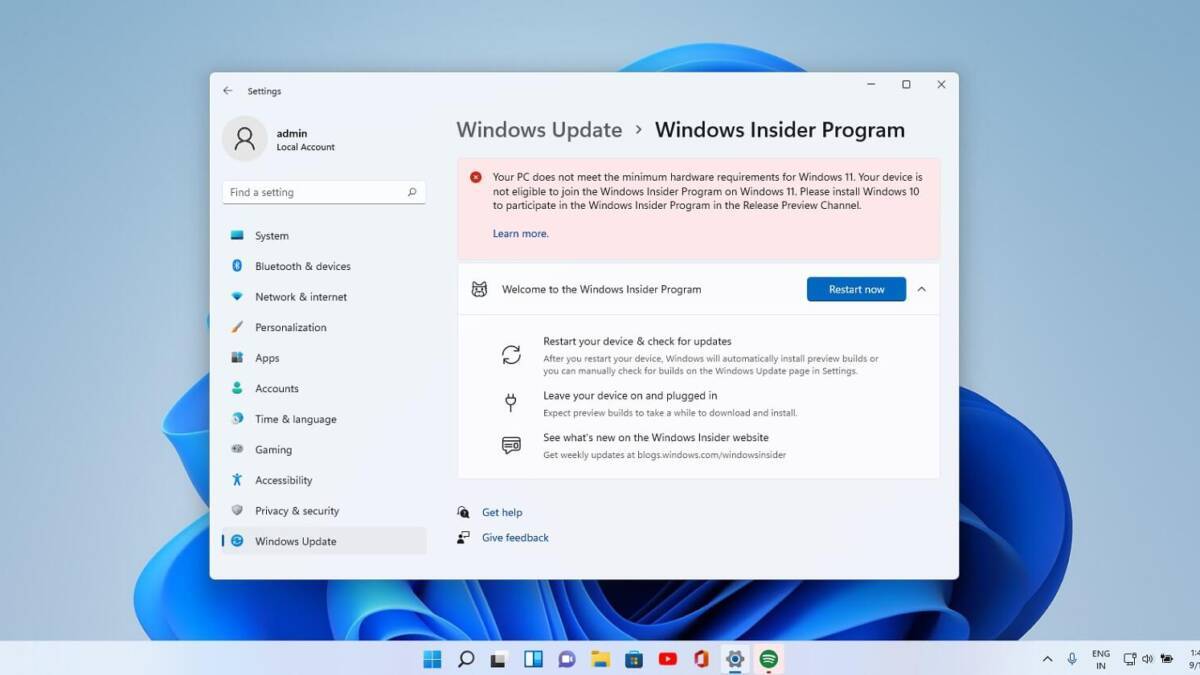Screen dimensions: 1200x675
Task: Open Microsoft Store from the taskbar
Action: click(x=634, y=659)
